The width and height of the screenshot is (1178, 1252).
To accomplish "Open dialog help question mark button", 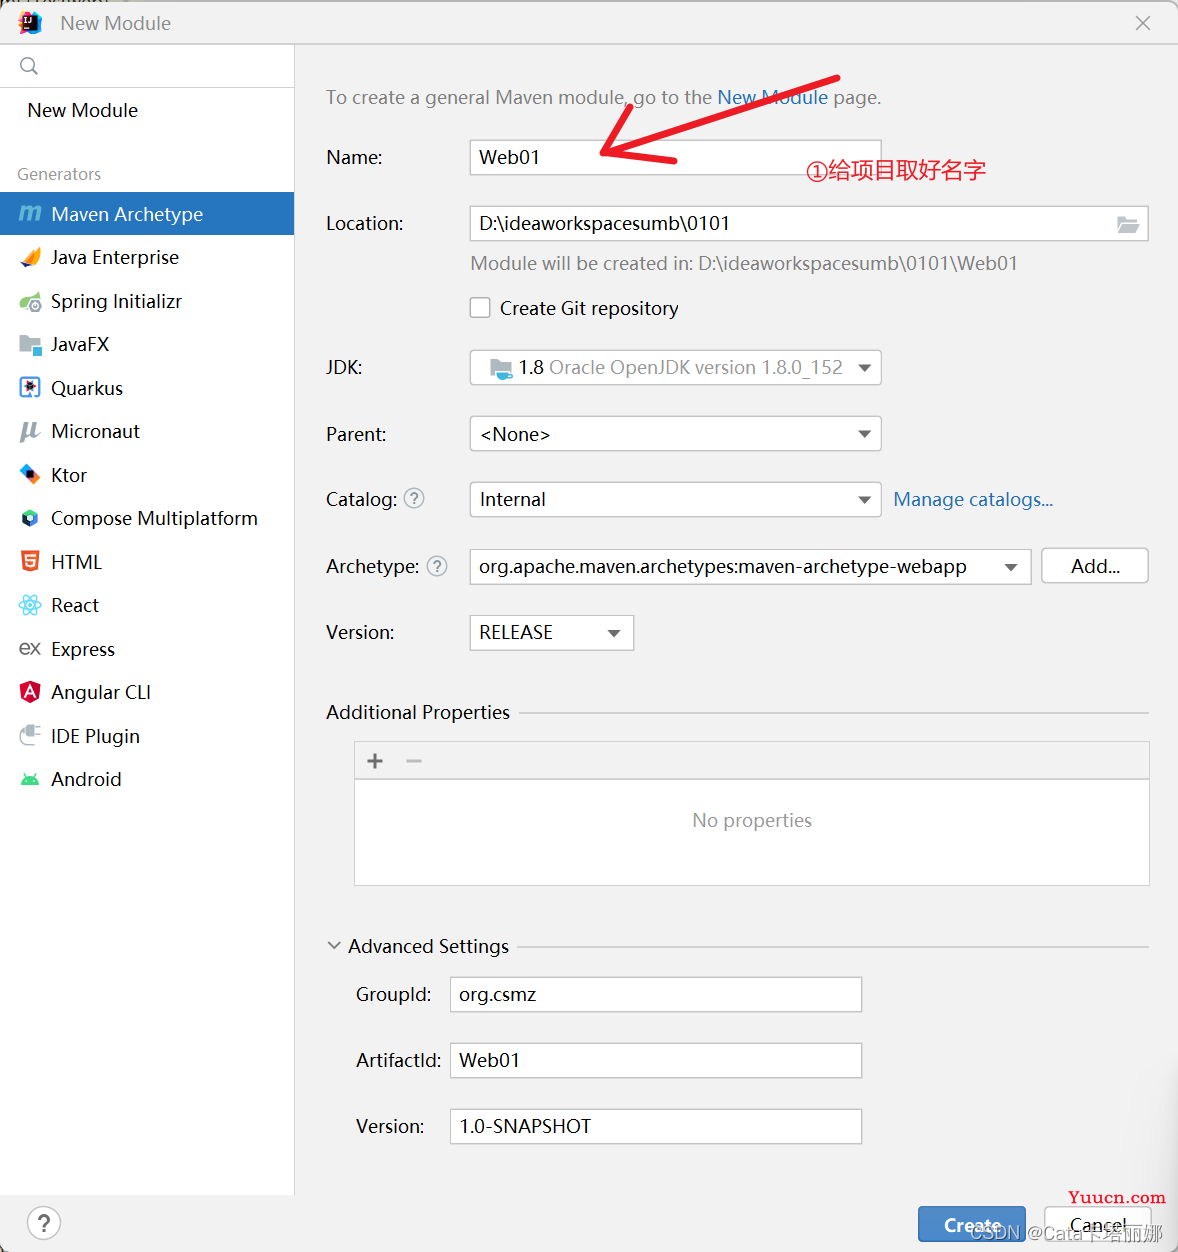I will tap(44, 1222).
